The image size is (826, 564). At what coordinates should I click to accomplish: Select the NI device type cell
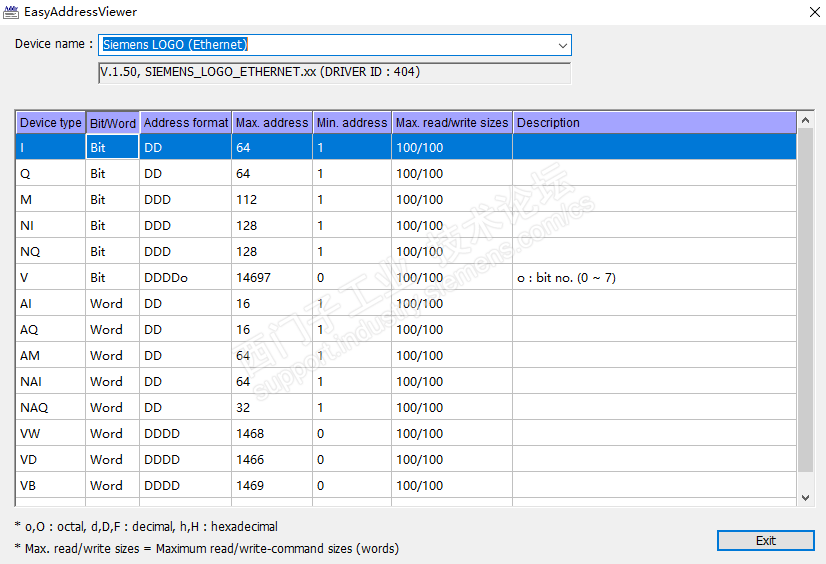point(51,225)
